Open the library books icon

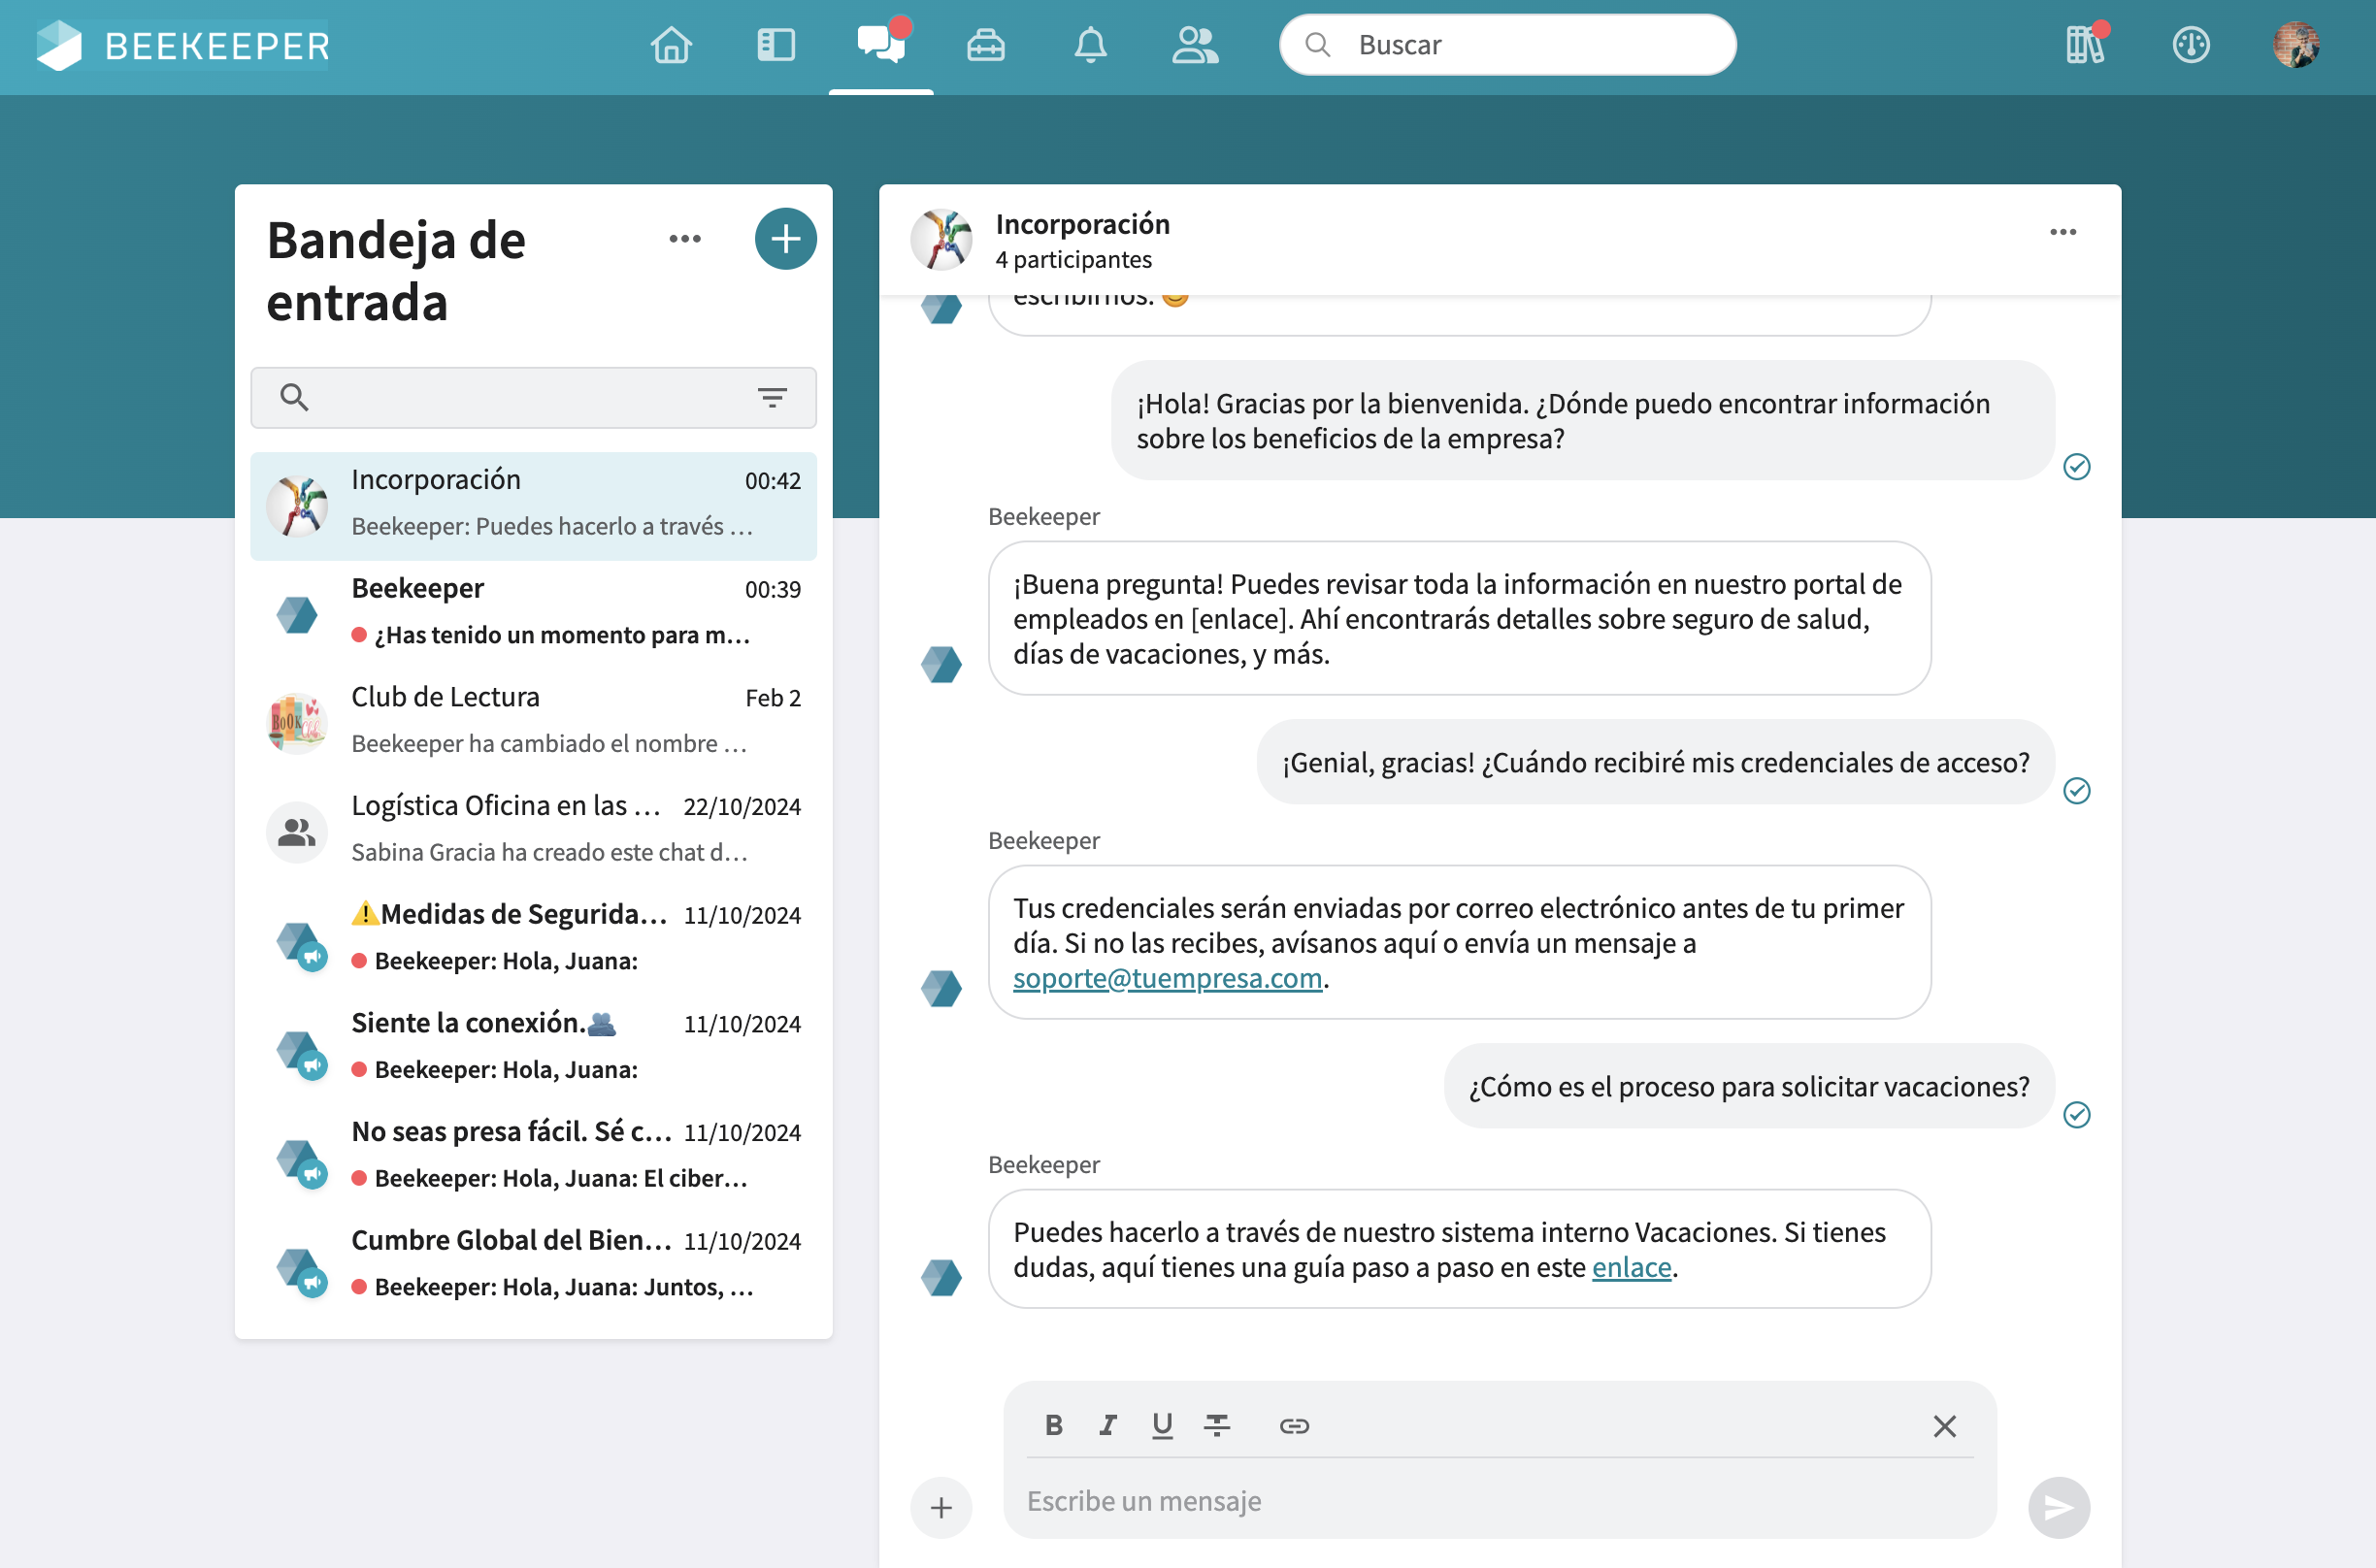pyautogui.click(x=2085, y=45)
